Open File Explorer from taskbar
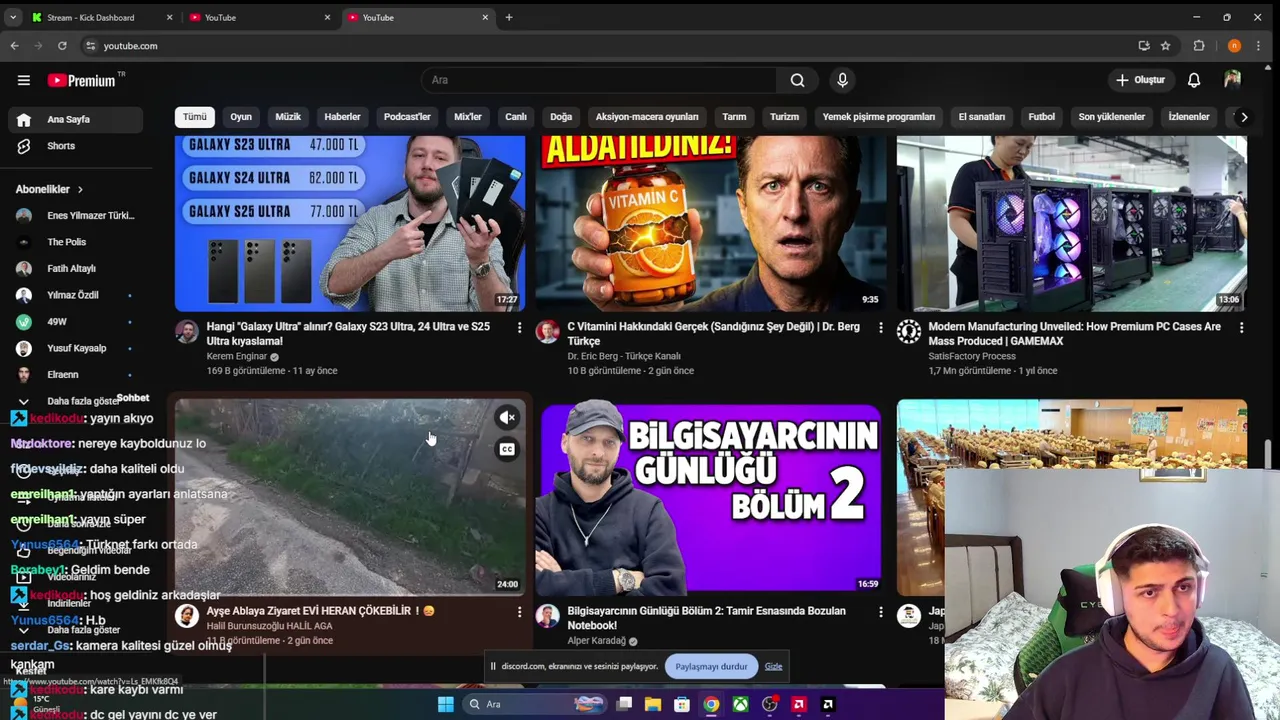This screenshot has width=1280, height=720. [x=653, y=704]
